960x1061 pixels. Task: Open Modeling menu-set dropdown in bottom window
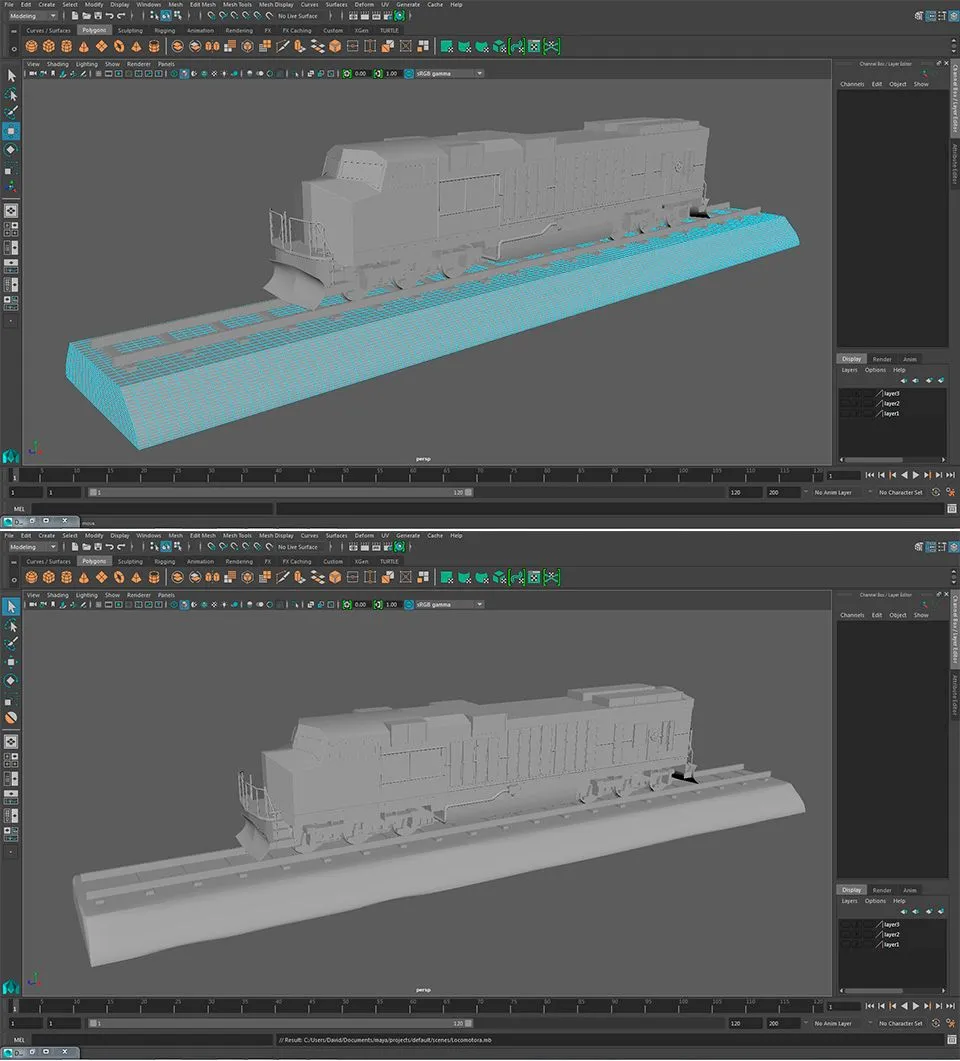tap(32, 547)
